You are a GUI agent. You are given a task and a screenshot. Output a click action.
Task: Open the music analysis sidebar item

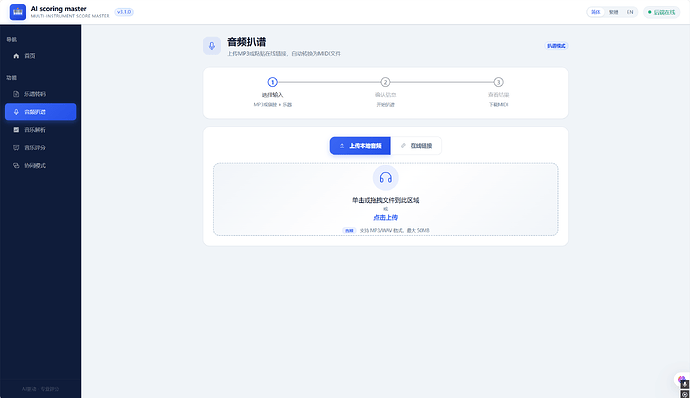(40, 130)
